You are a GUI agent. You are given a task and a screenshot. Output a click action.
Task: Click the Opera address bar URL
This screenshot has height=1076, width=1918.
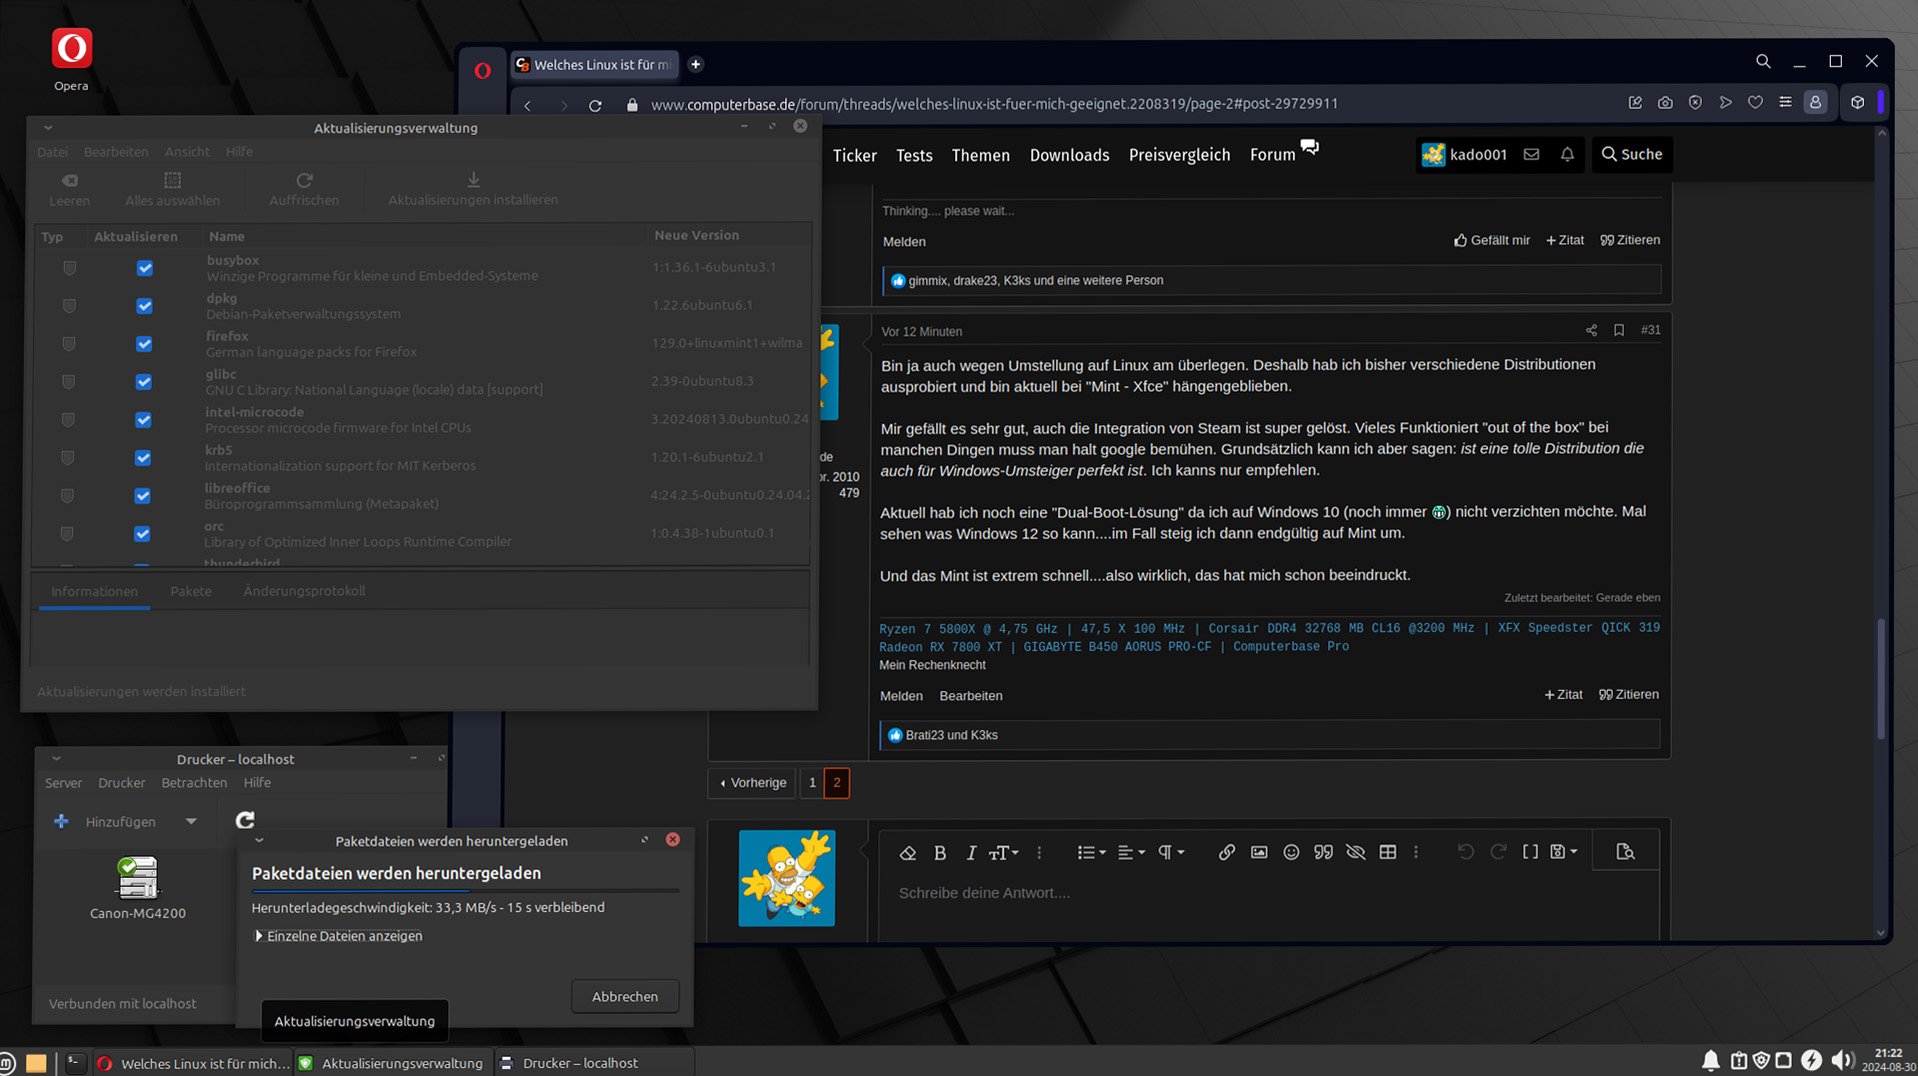(x=994, y=104)
